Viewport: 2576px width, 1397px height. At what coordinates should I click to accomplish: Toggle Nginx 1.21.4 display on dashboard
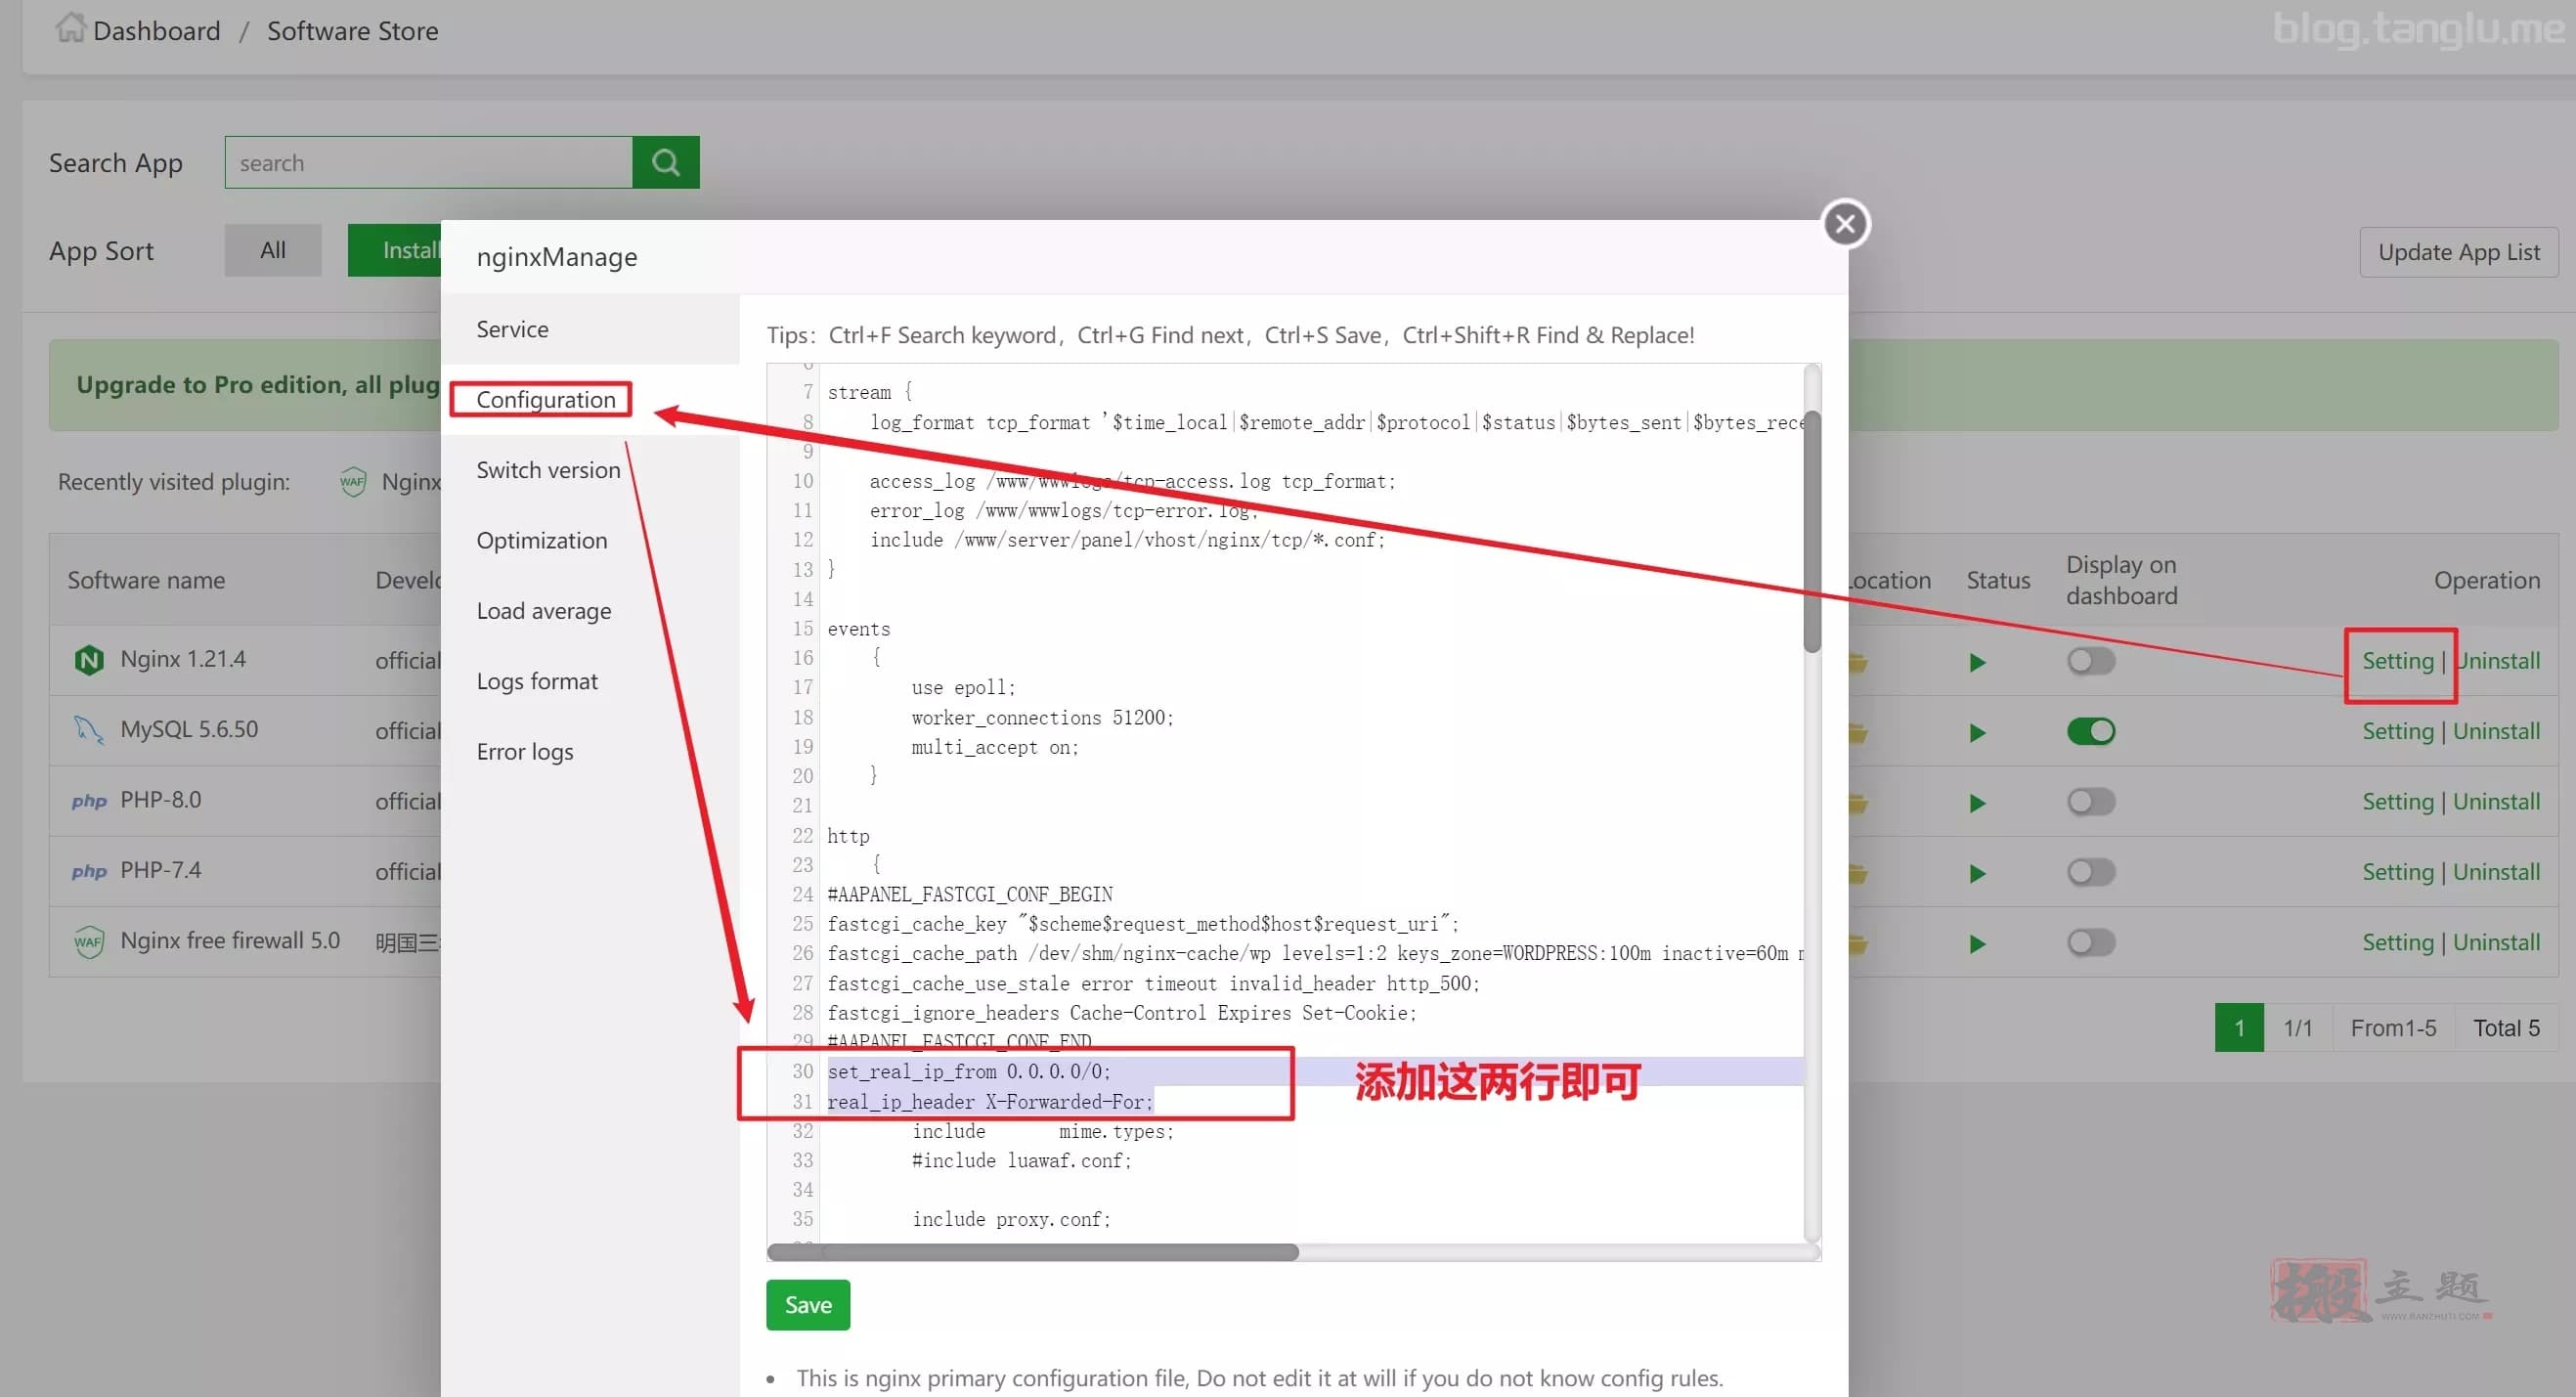2091,661
